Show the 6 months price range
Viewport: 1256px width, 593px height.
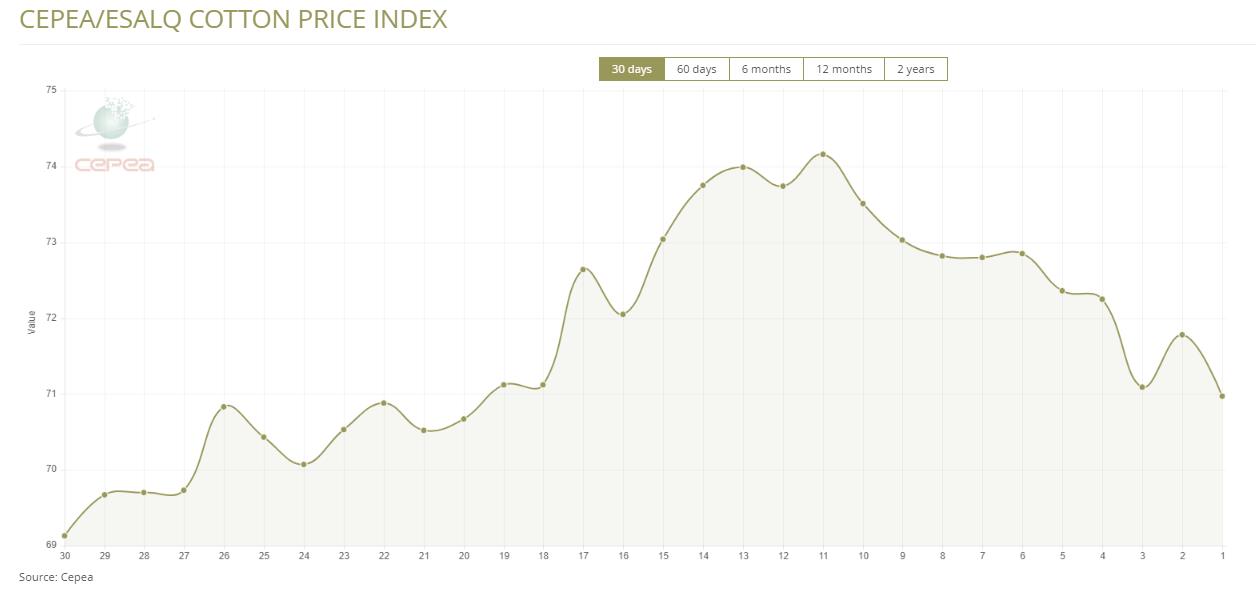click(x=766, y=69)
